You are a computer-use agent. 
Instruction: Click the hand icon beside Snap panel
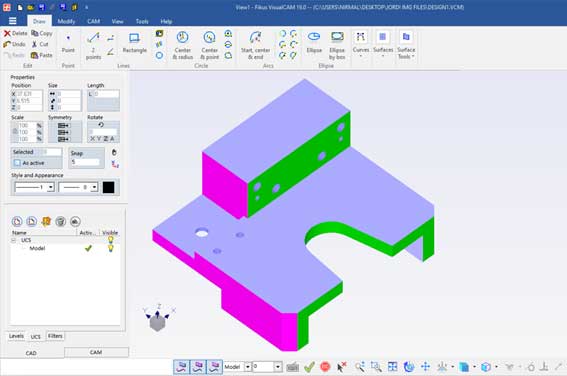(x=114, y=152)
